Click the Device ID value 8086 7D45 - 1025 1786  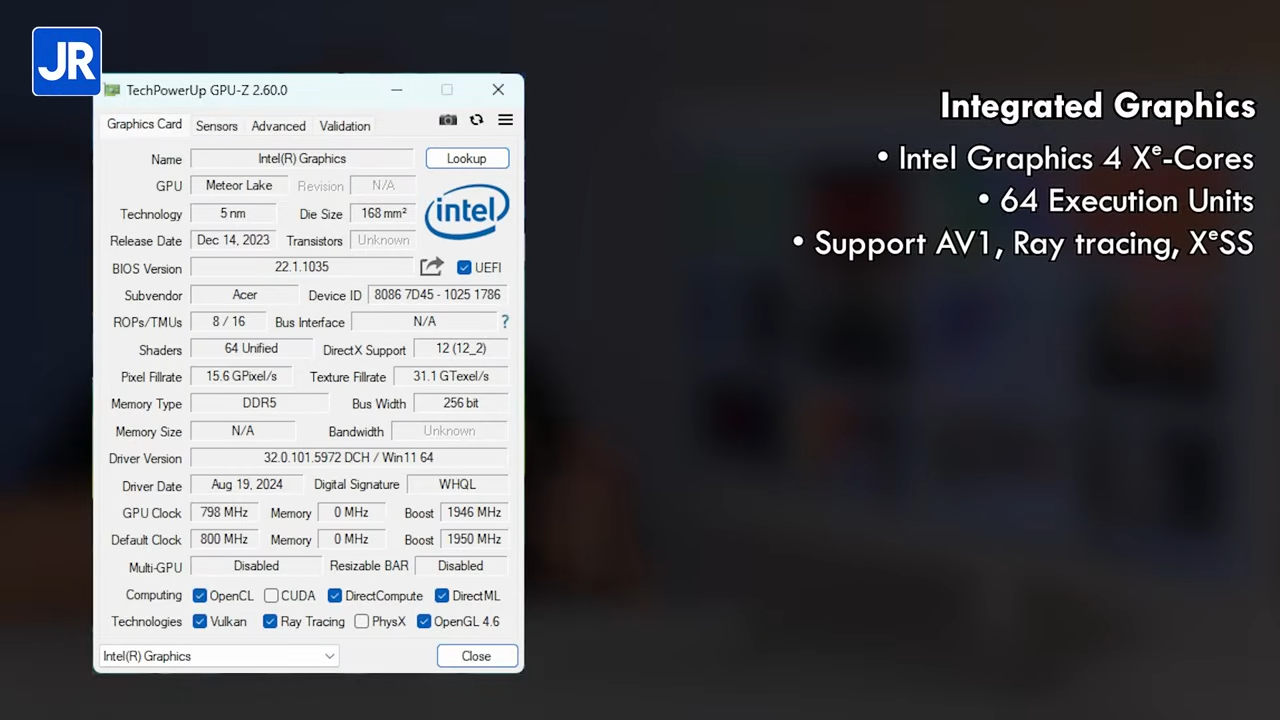tap(438, 295)
